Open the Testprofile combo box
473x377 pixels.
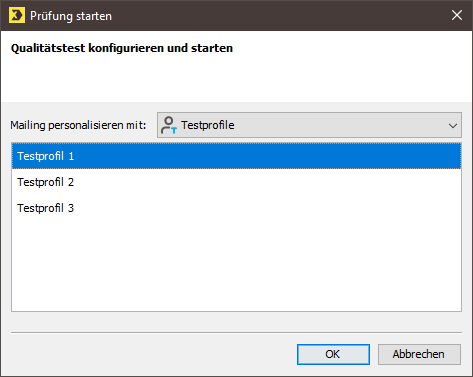pos(309,125)
